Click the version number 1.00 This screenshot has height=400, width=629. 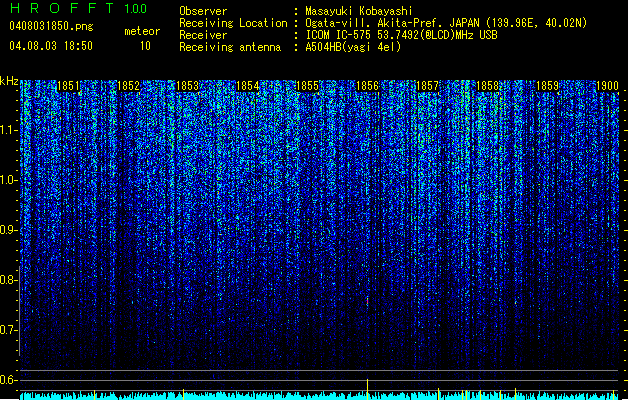[136, 9]
